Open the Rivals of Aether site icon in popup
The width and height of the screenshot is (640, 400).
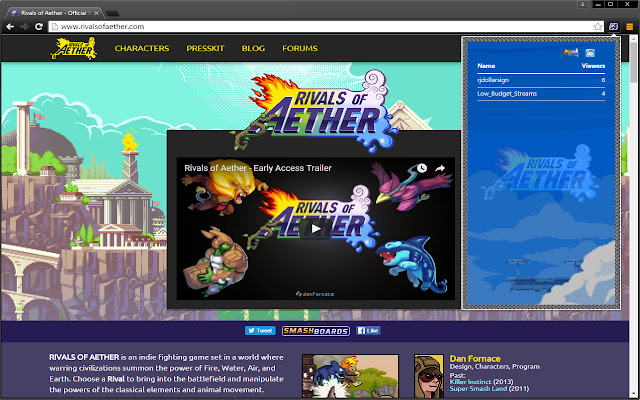(570, 52)
